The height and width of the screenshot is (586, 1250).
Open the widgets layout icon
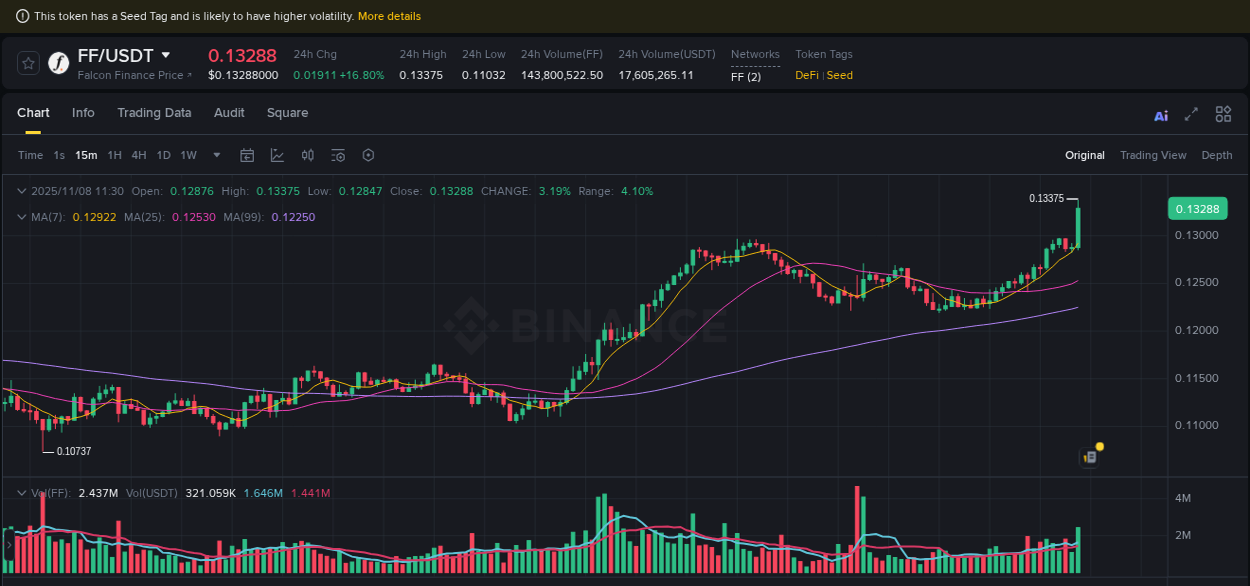coord(1223,114)
